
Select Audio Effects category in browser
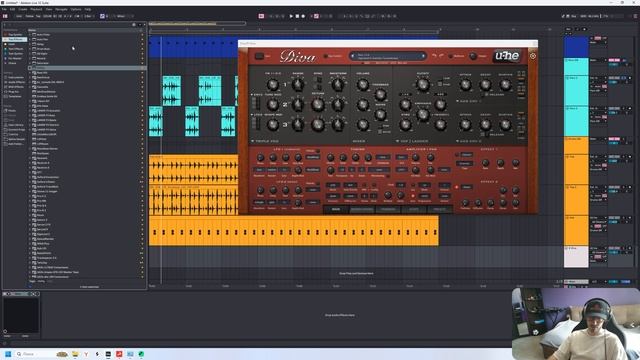16,82
